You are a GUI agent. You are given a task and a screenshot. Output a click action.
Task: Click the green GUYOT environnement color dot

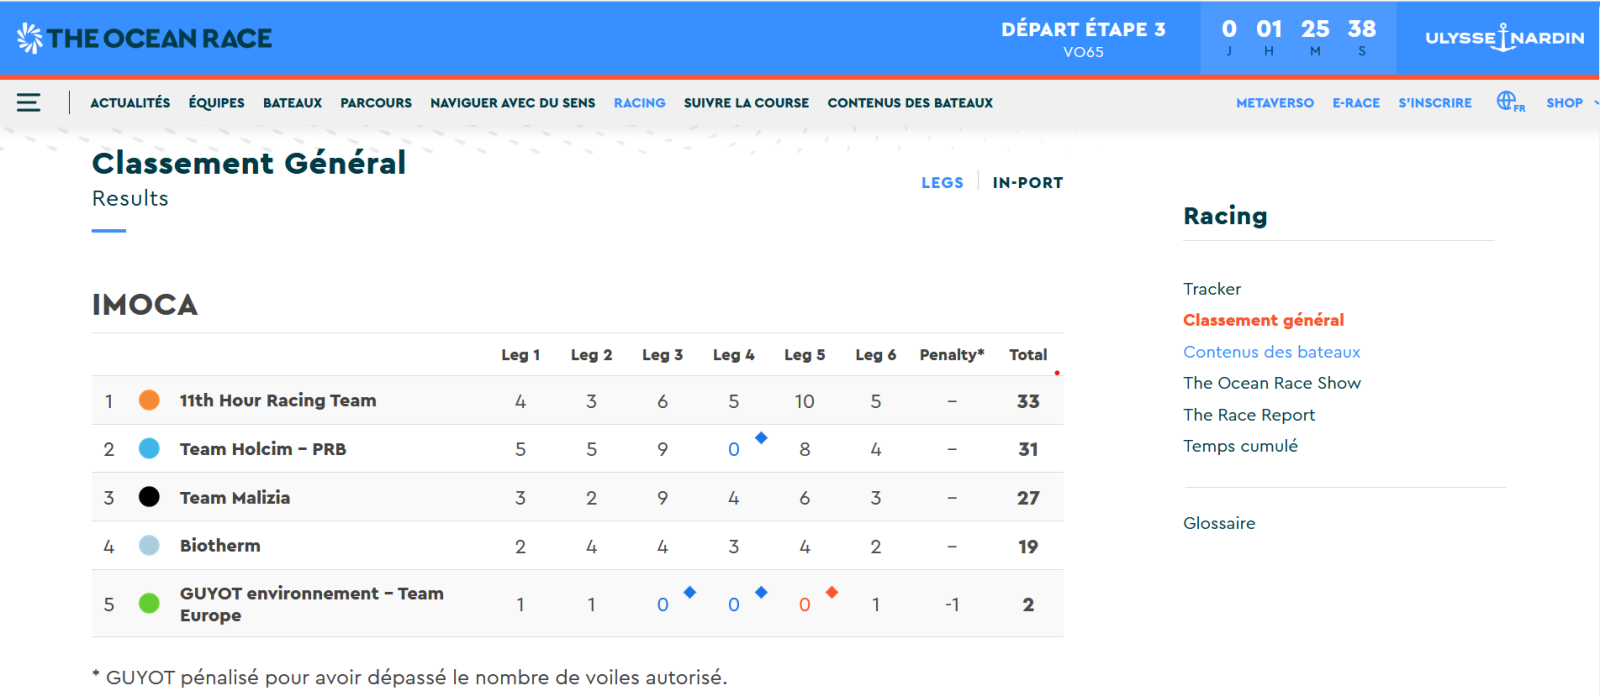(149, 603)
